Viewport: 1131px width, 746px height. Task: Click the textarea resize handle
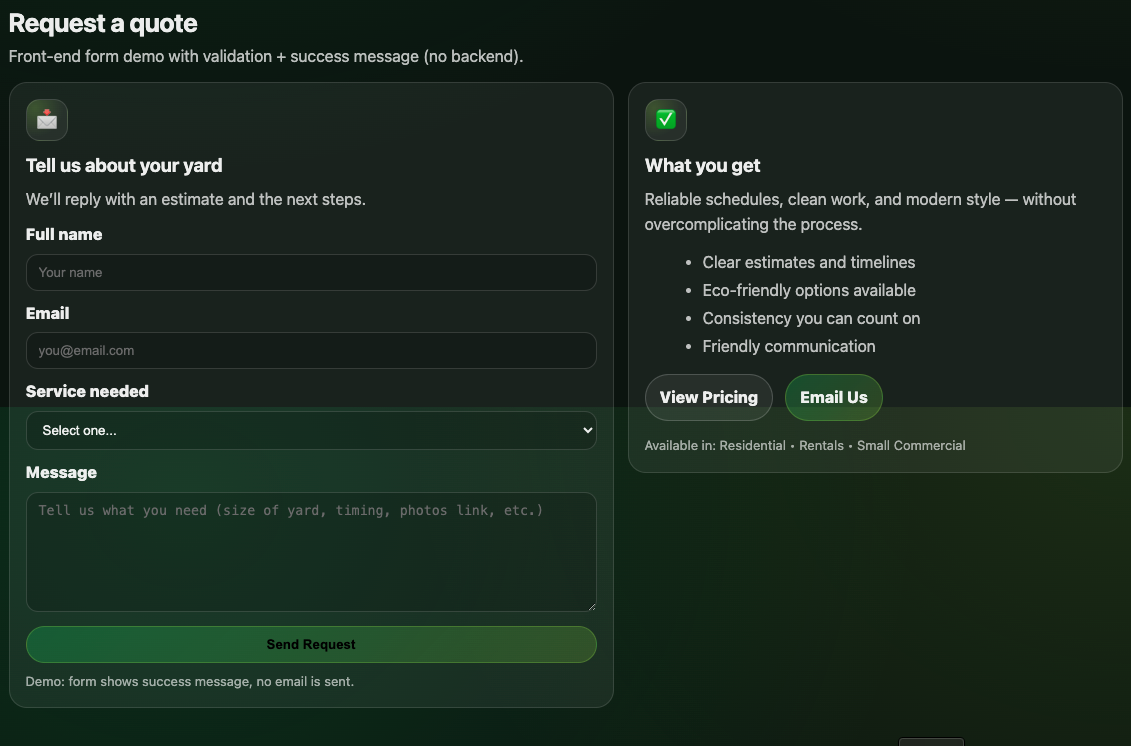(590, 606)
